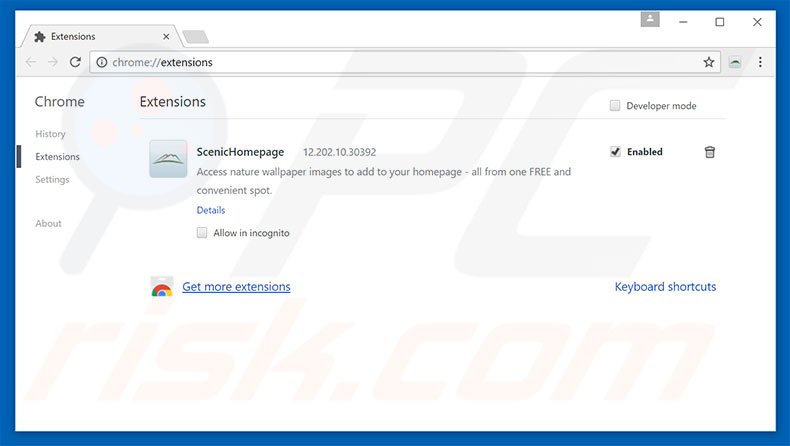Viewport: 790px width, 446px height.
Task: Open the user profile icon in title bar
Action: coord(650,20)
